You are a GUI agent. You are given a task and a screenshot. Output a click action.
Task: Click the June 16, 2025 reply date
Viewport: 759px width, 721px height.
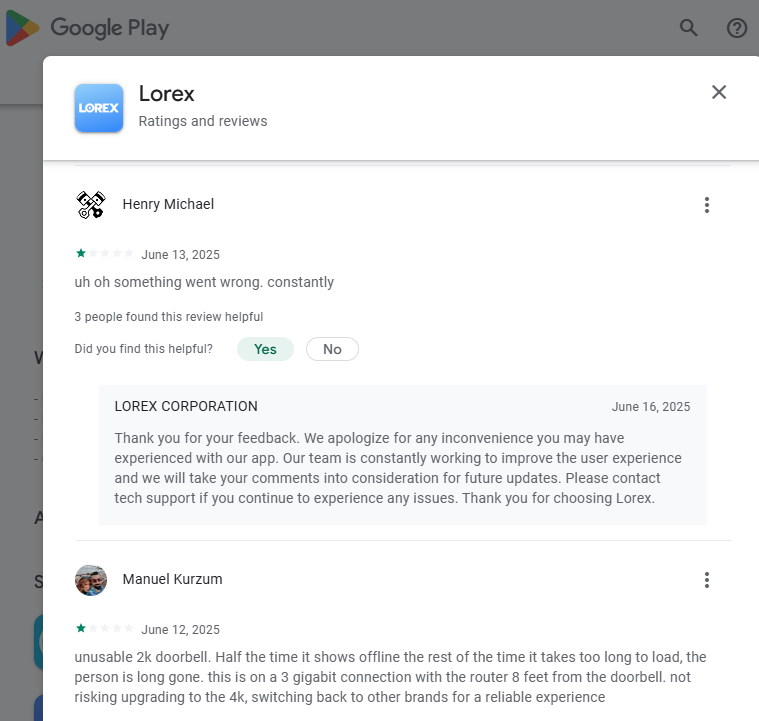(x=651, y=407)
